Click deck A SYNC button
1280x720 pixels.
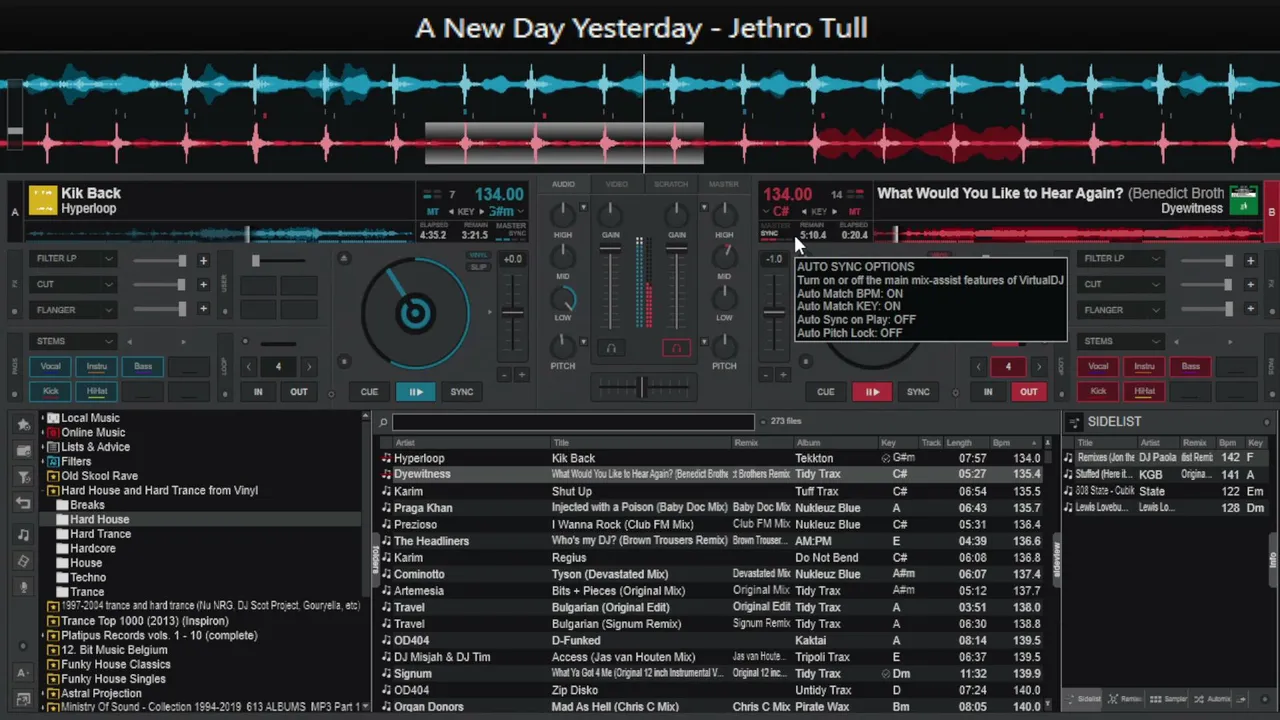pos(461,392)
